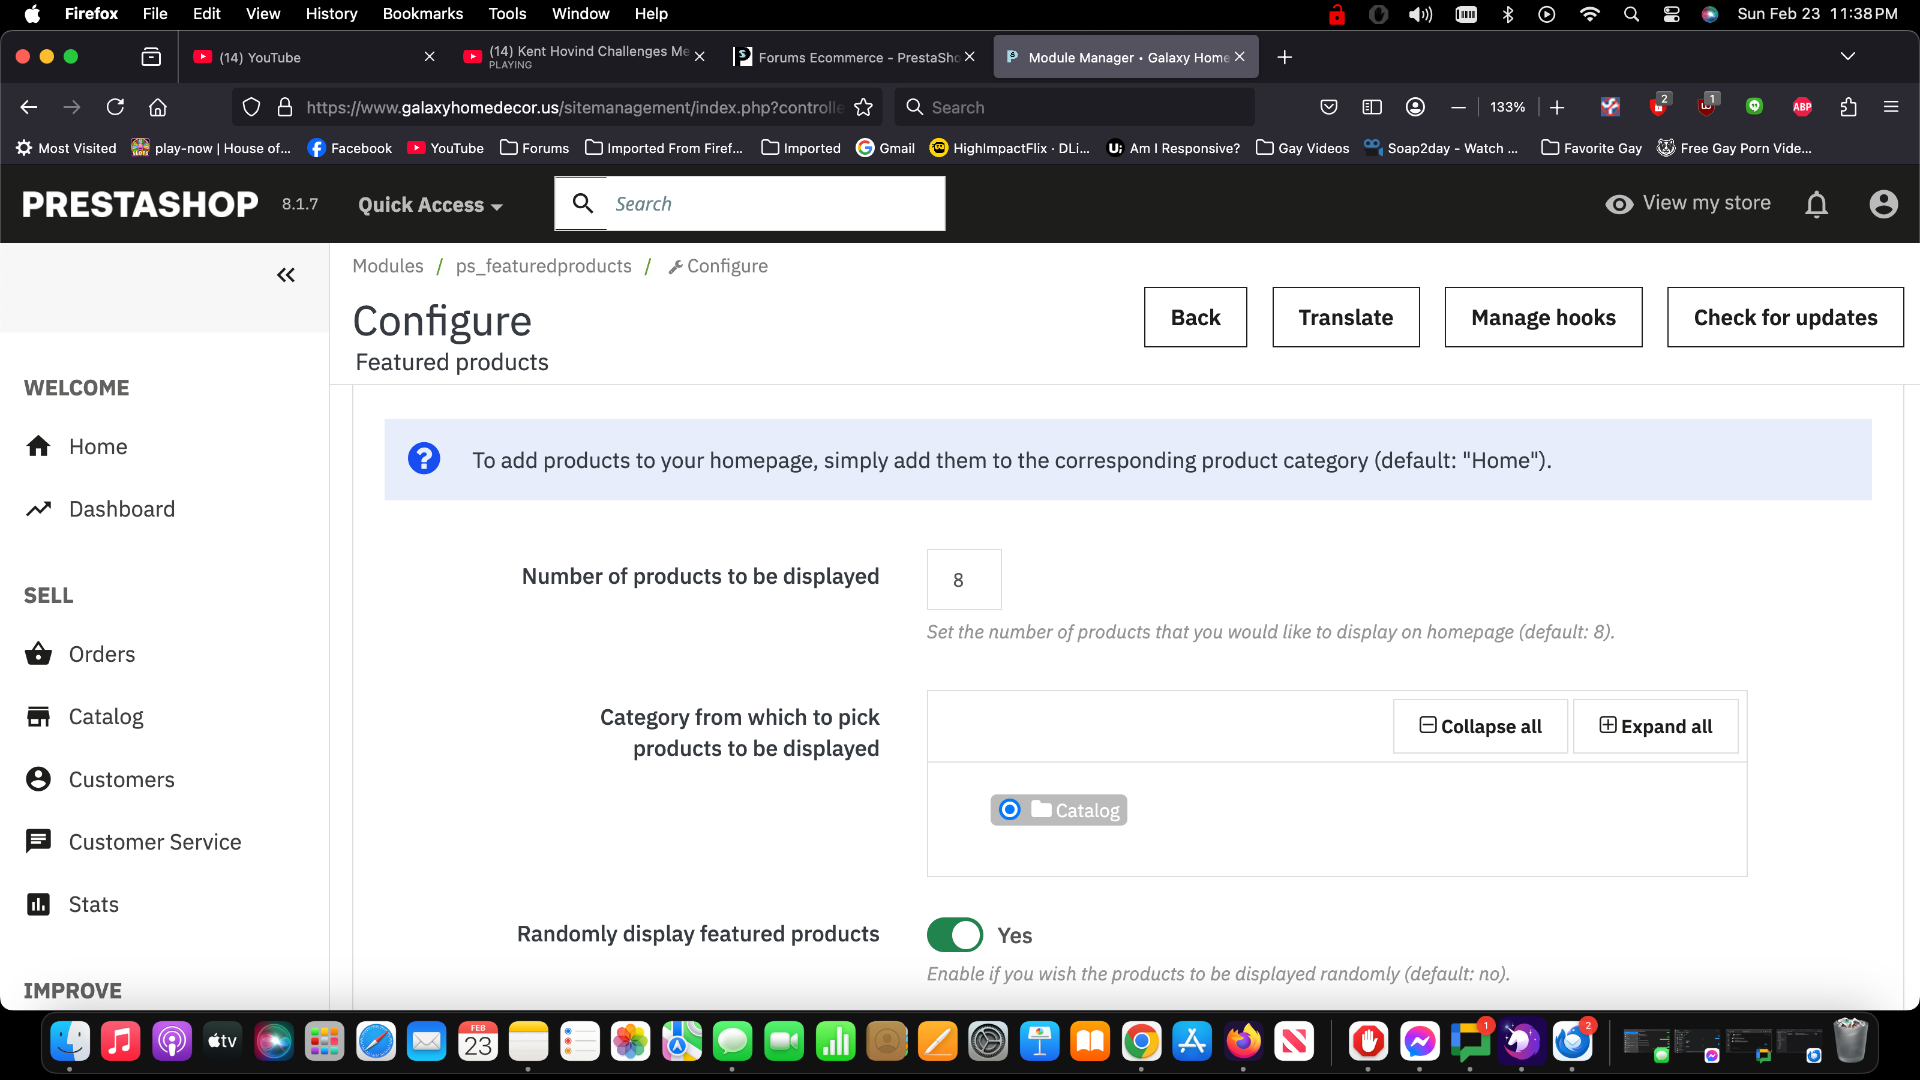Screen dimensions: 1920x1080
Task: Reload the current page in Firefox
Action: [115, 107]
